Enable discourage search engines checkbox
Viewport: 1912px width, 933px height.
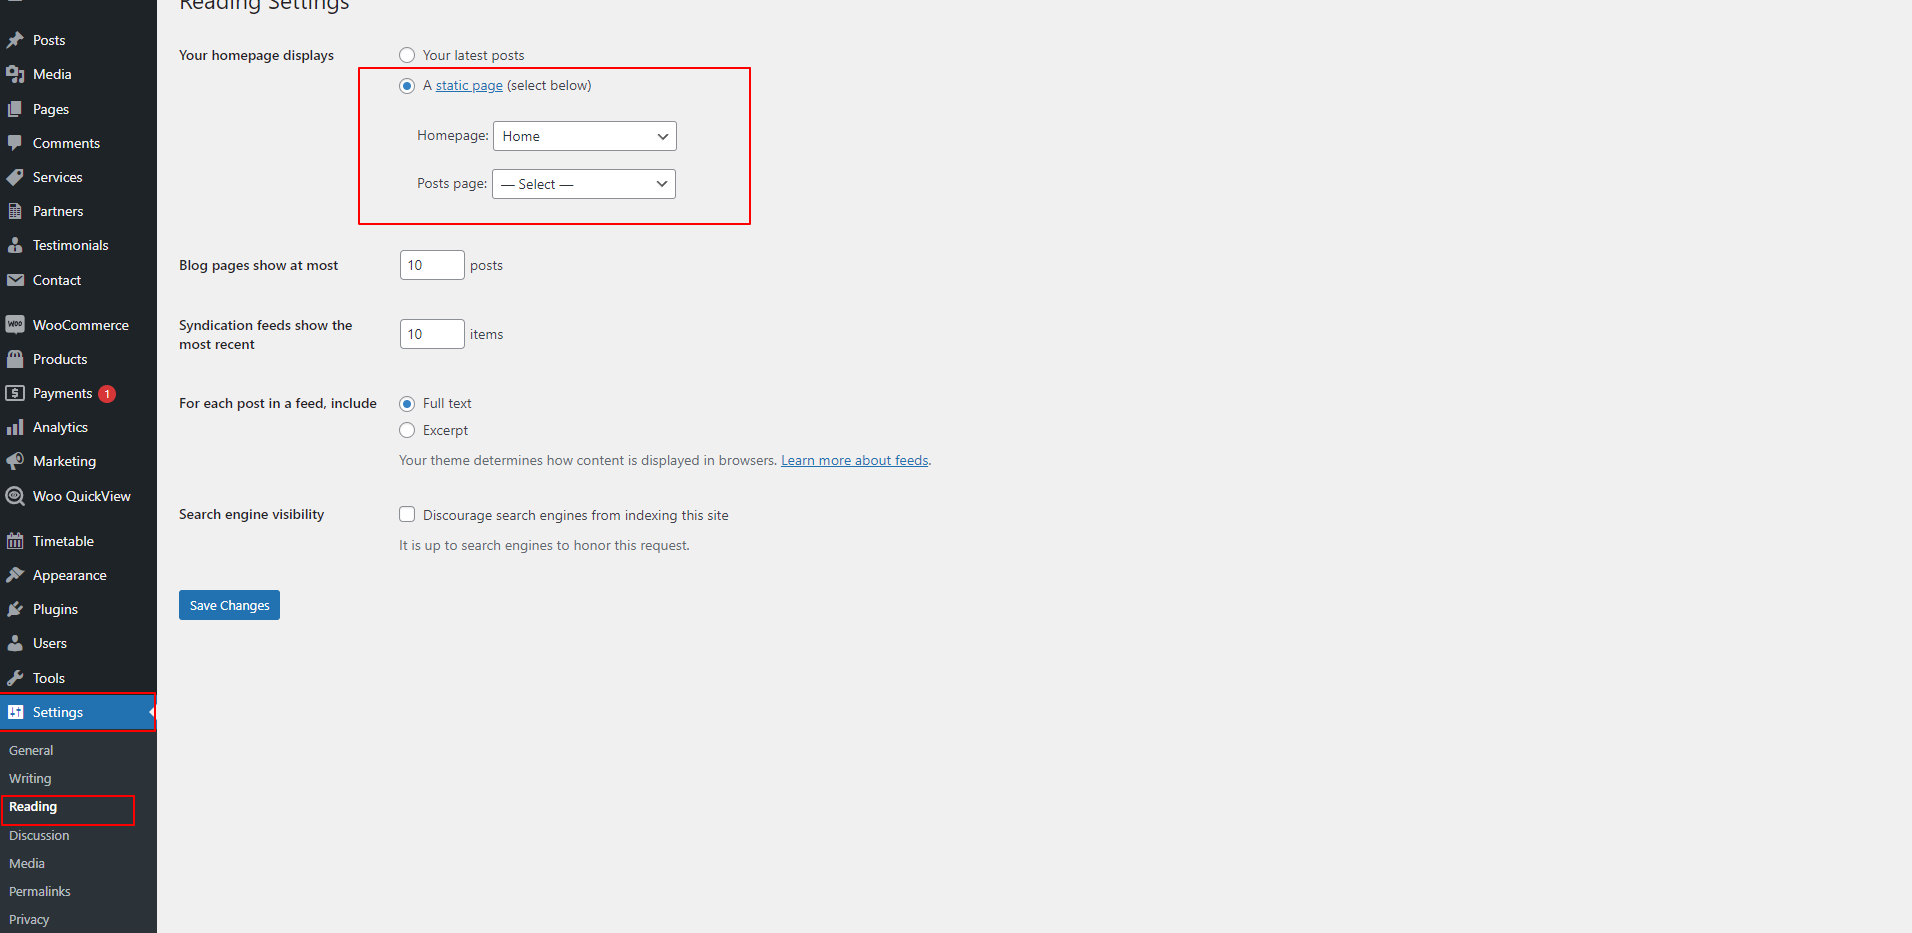[x=407, y=514]
